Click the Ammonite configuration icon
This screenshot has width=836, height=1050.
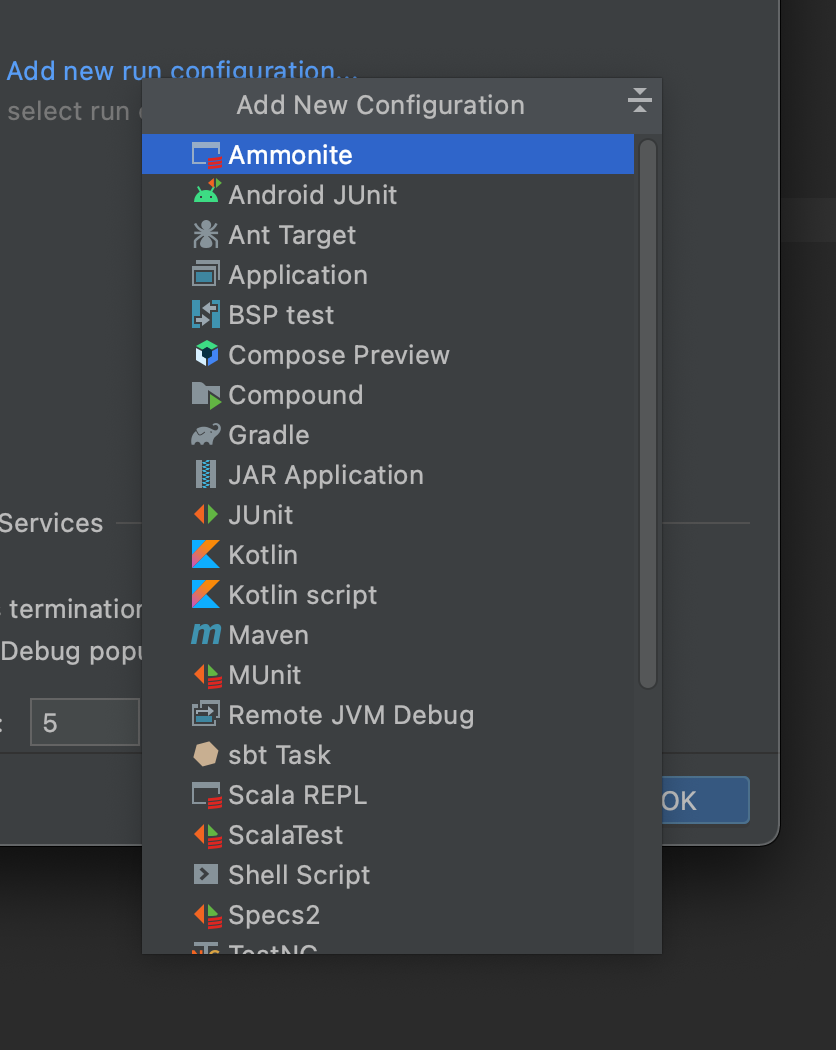pos(206,155)
